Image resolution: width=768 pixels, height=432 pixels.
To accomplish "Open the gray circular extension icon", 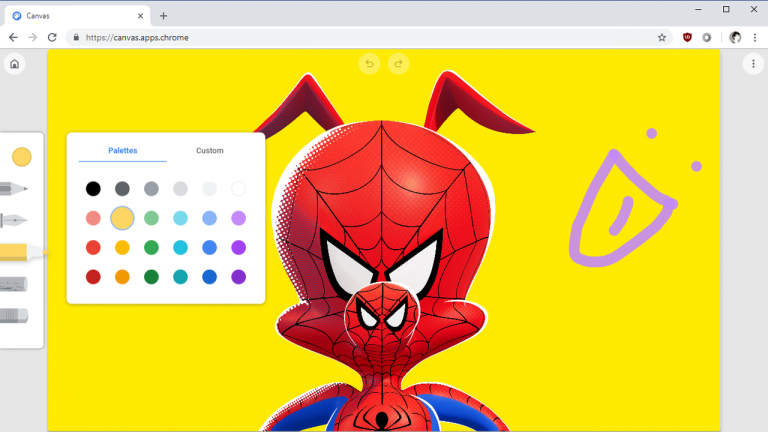I will click(x=706, y=37).
